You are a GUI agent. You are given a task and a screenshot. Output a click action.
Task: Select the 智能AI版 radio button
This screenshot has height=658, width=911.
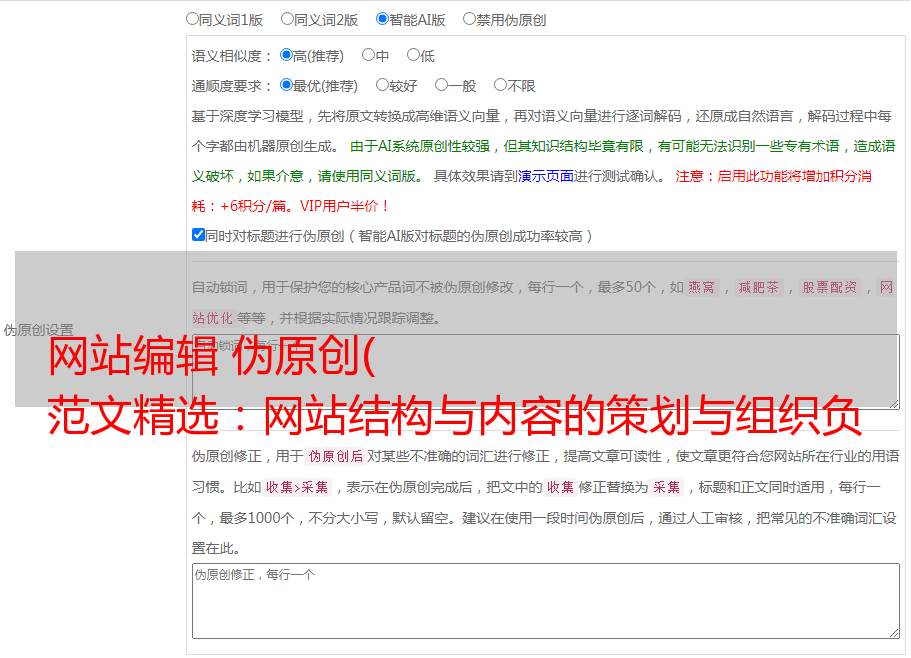[x=382, y=19]
